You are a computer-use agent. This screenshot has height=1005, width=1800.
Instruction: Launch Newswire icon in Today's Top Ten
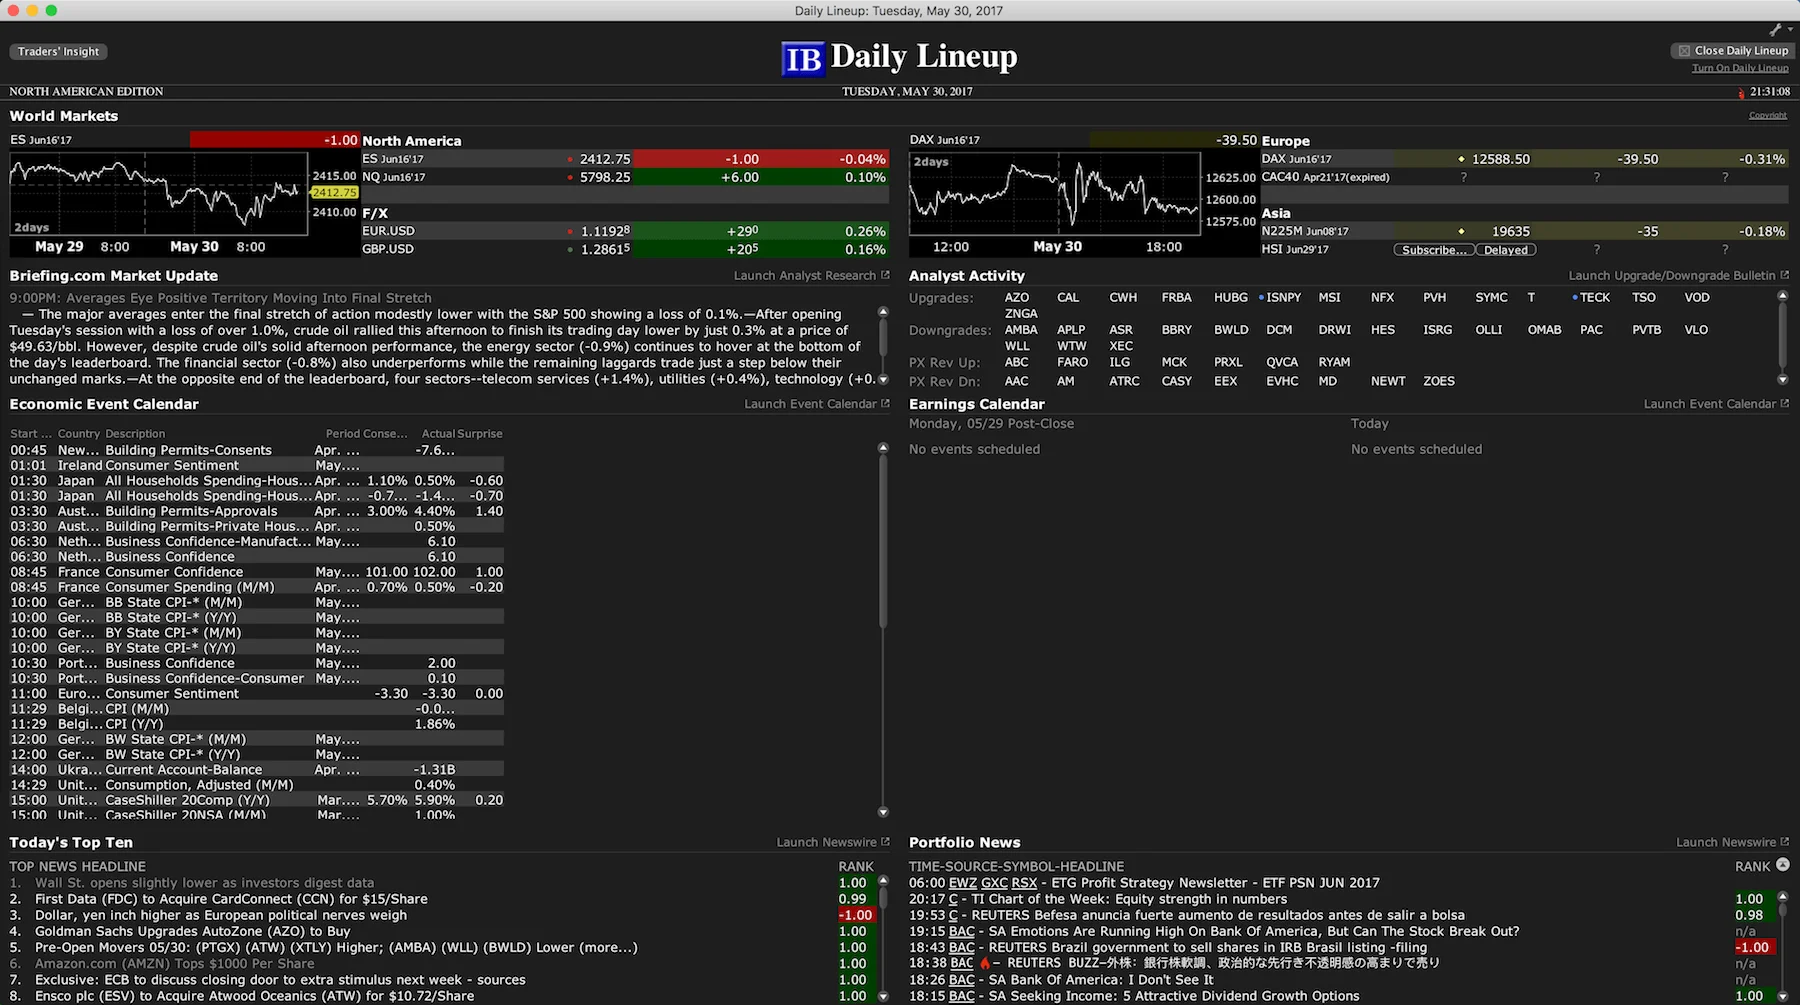[x=884, y=842]
